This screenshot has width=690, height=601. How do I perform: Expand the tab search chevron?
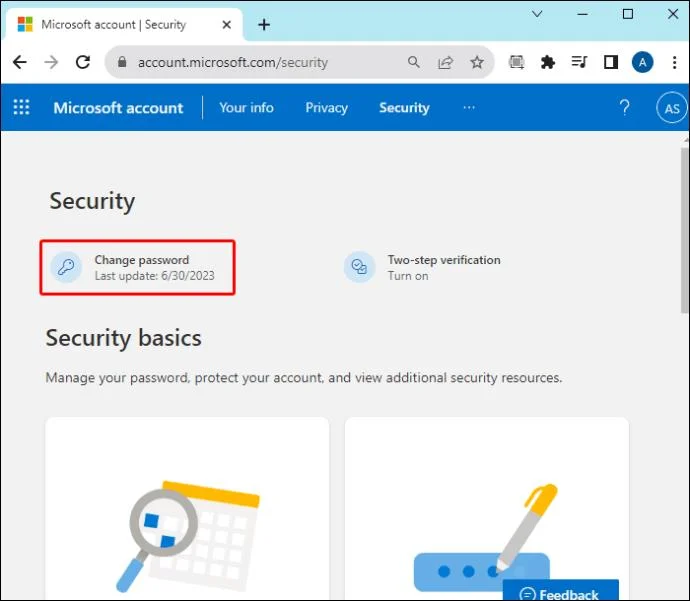click(537, 14)
